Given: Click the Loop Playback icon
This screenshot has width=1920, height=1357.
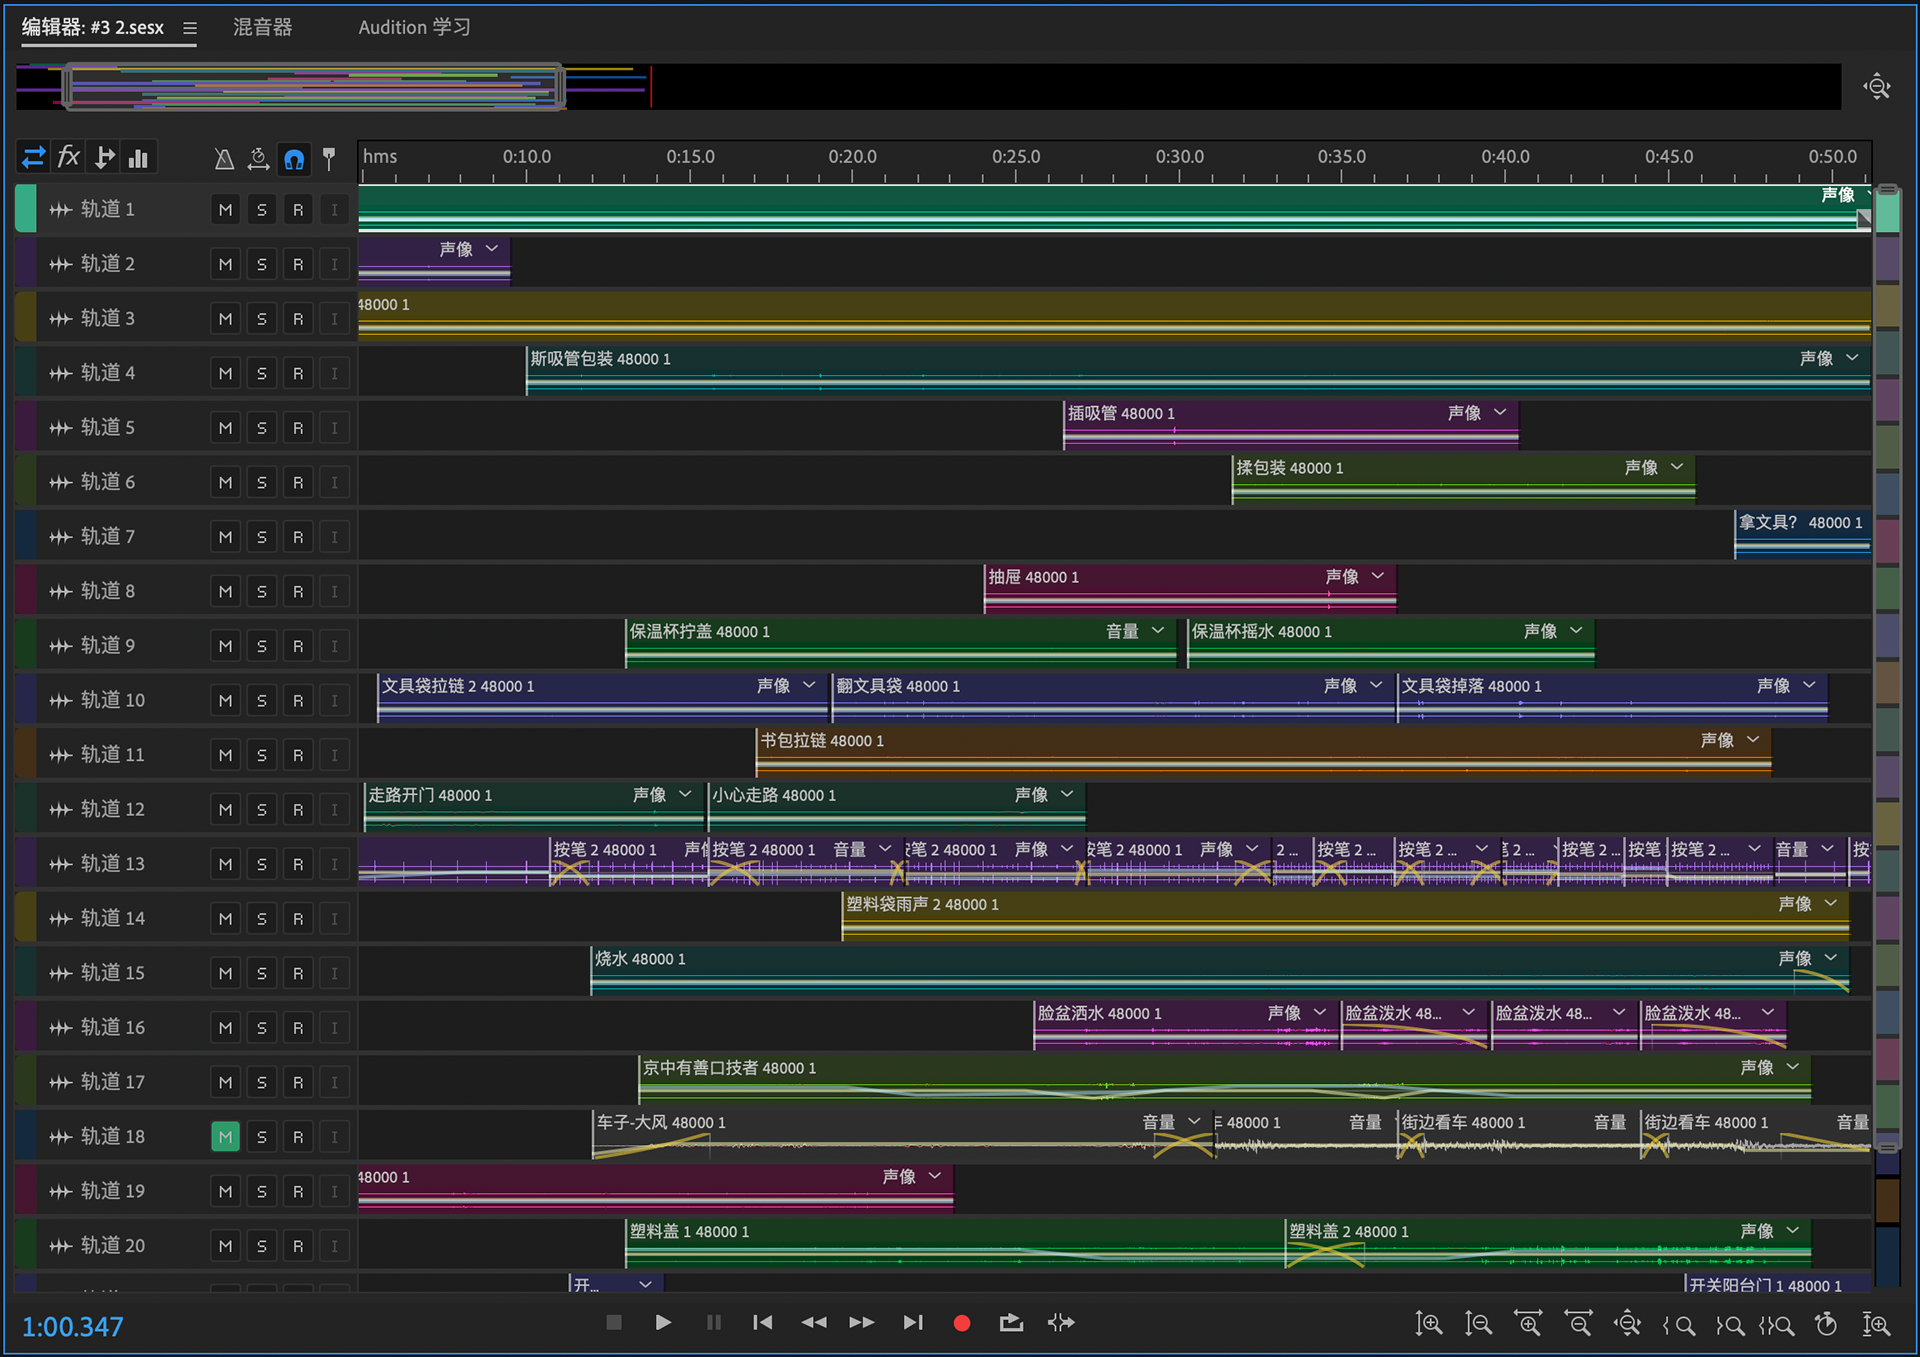Looking at the screenshot, I should pos(1011,1323).
